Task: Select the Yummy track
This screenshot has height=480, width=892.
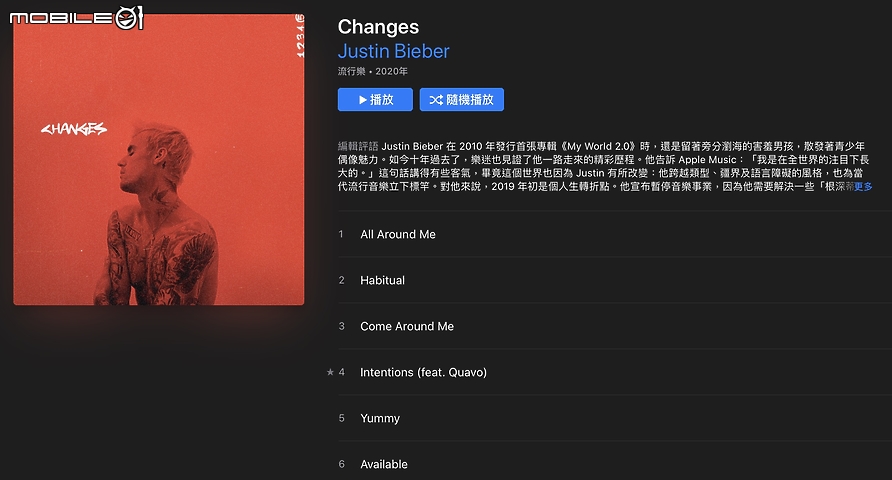Action: pyautogui.click(x=614, y=419)
